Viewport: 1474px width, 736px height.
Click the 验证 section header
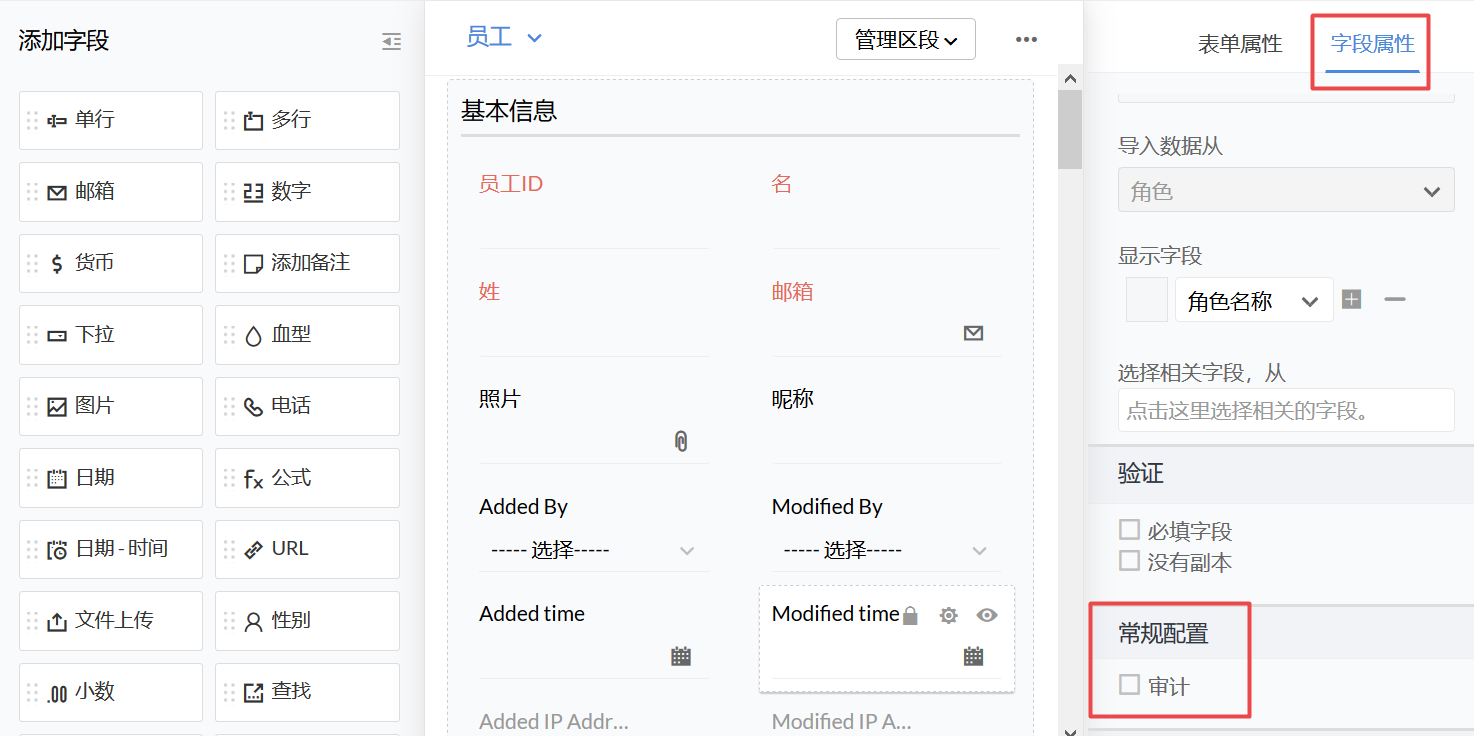pos(1281,474)
